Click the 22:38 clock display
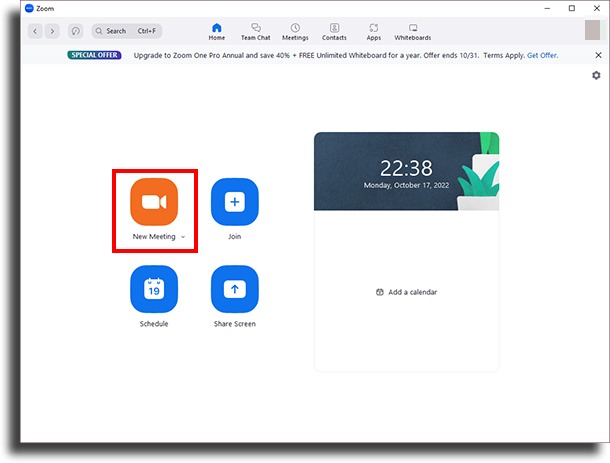The width and height of the screenshot is (610, 463). (406, 168)
